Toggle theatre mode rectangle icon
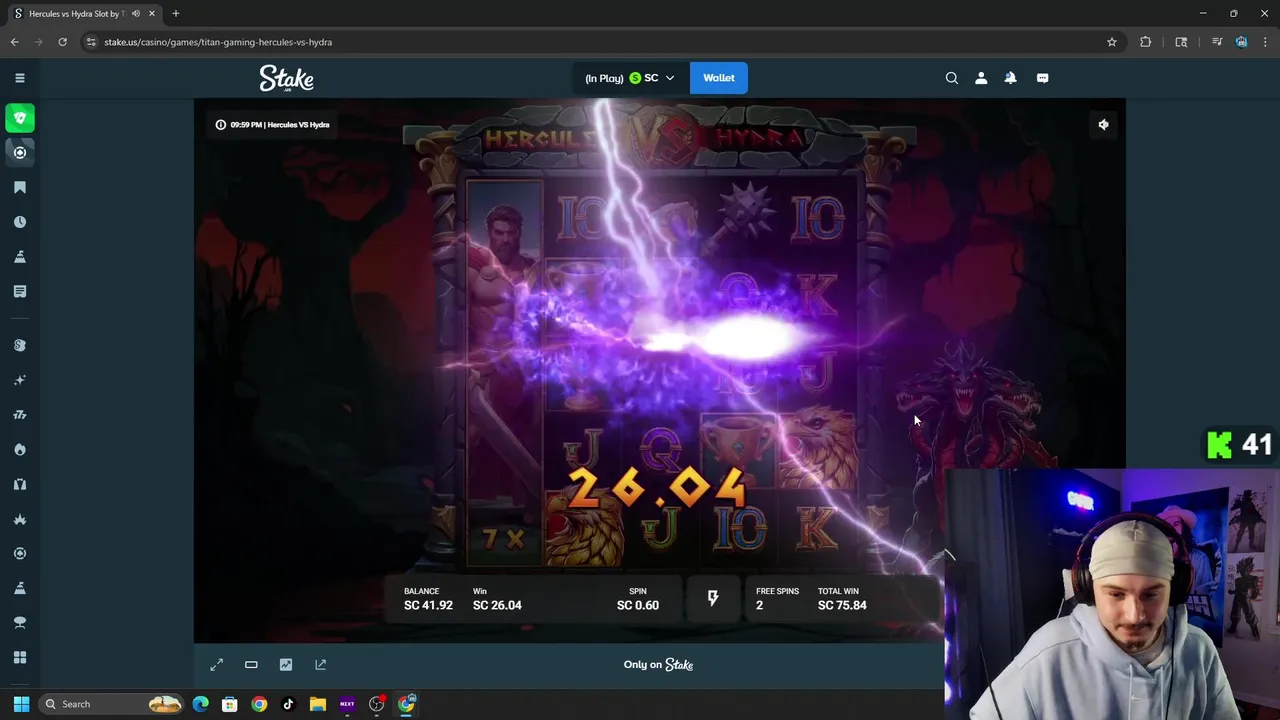1280x720 pixels. point(251,664)
